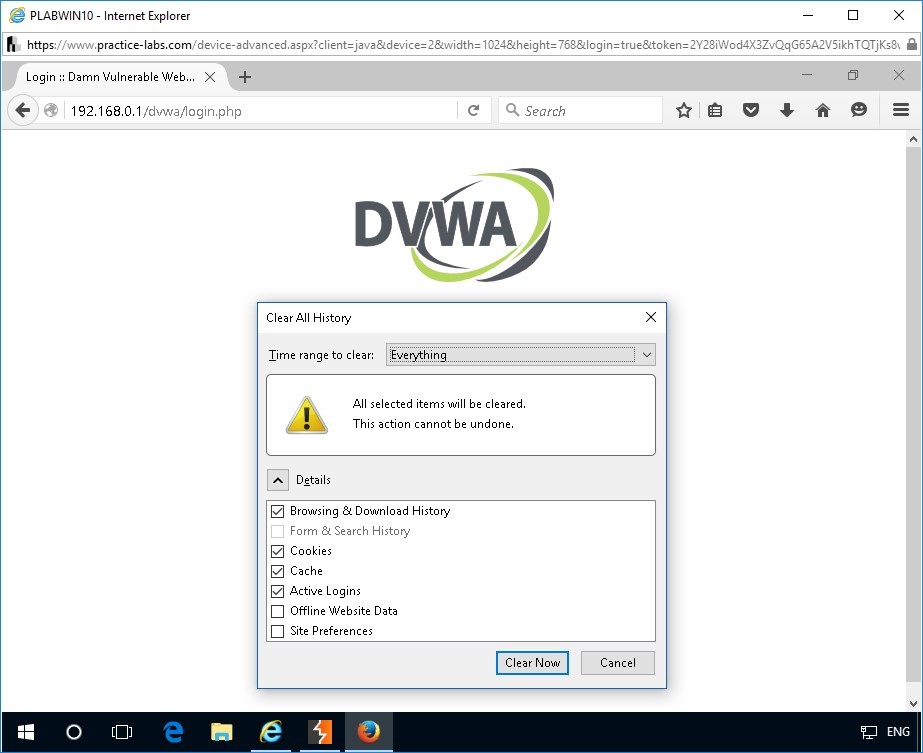Collapse the Details expander arrow
The height and width of the screenshot is (753, 923).
pyautogui.click(x=277, y=480)
